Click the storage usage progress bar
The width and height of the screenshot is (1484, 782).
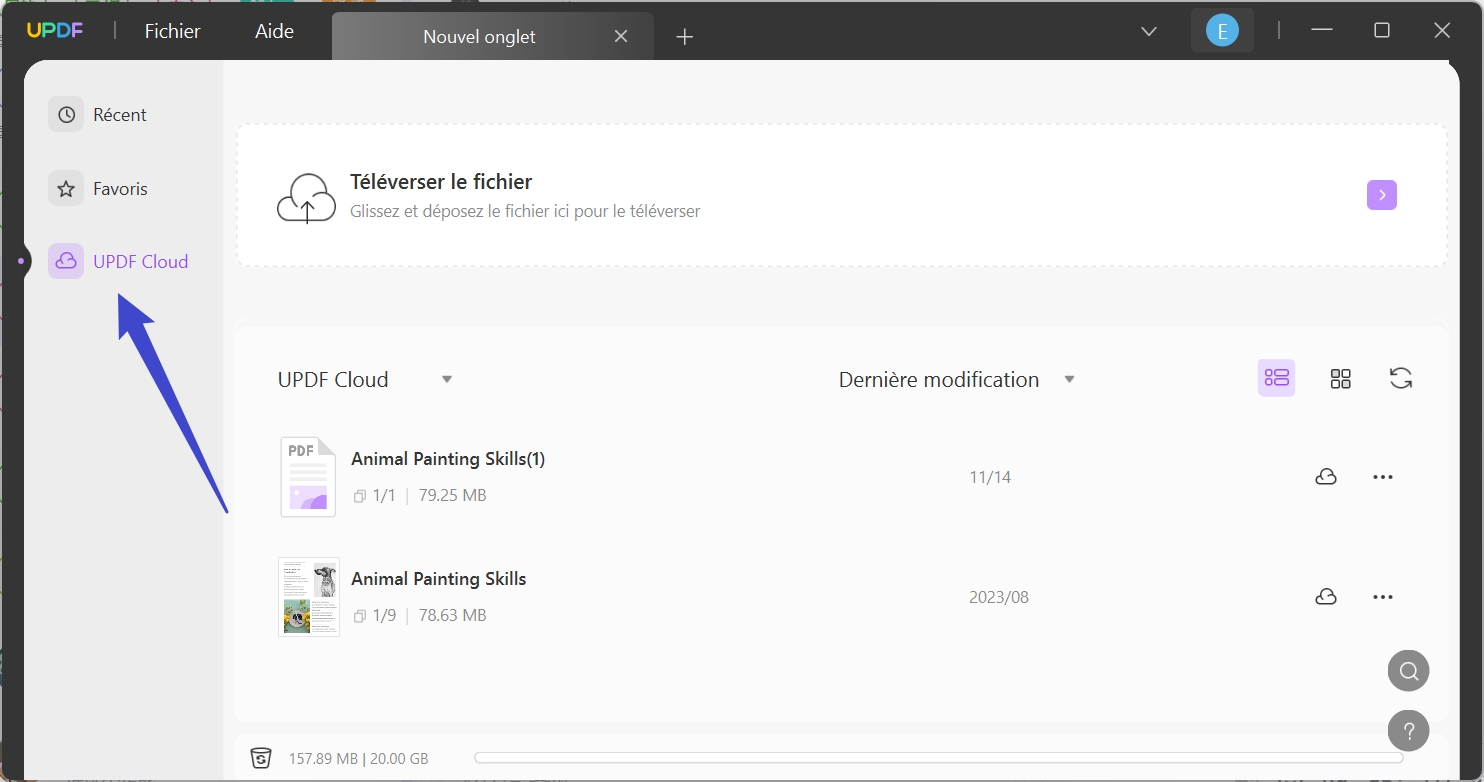(x=938, y=758)
